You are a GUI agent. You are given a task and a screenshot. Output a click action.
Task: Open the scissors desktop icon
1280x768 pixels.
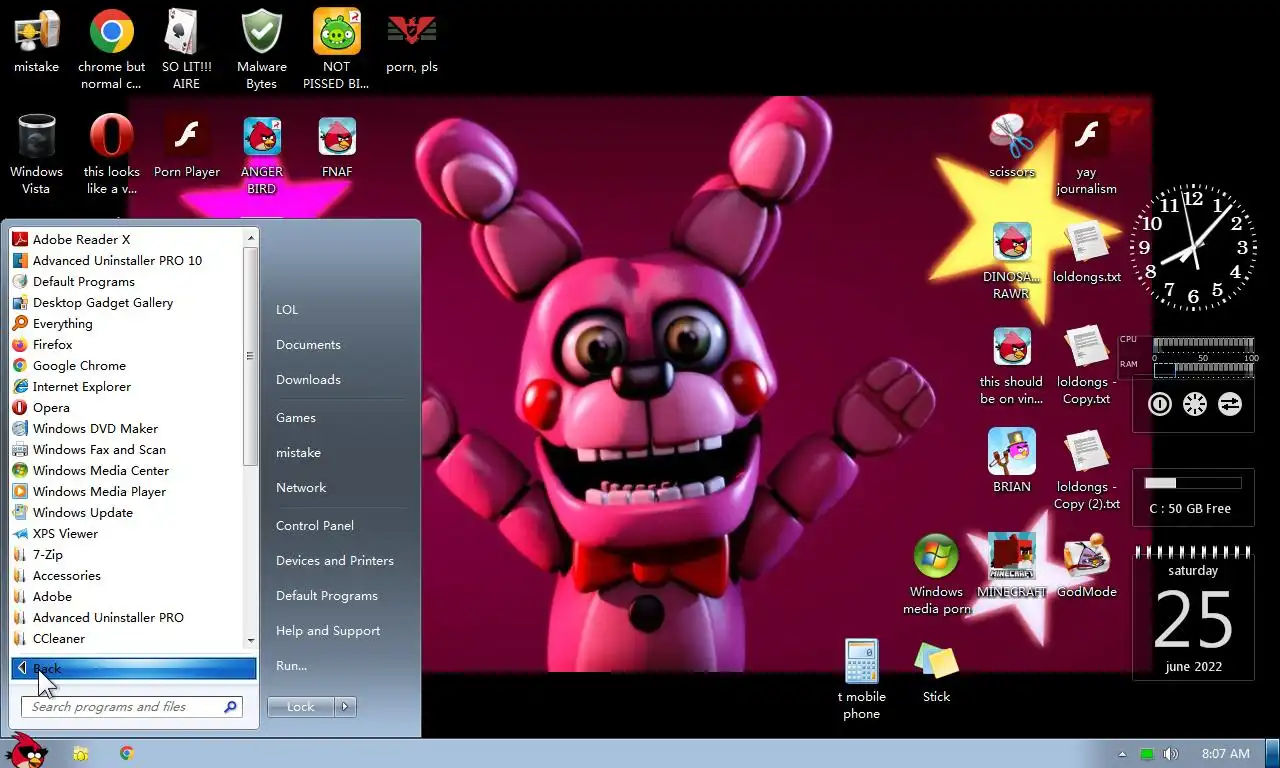pos(1012,147)
